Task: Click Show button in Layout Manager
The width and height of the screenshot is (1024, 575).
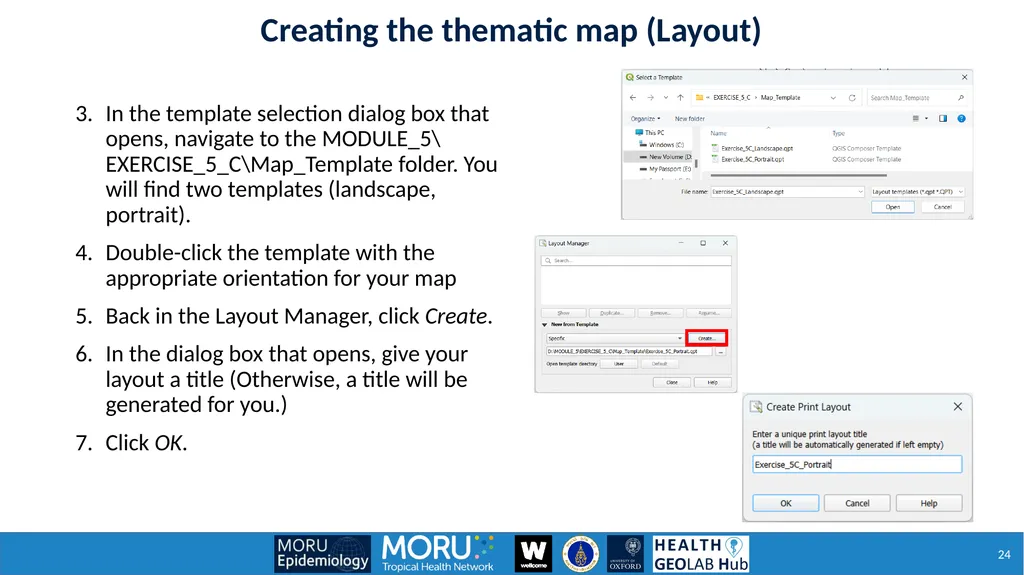Action: [563, 313]
